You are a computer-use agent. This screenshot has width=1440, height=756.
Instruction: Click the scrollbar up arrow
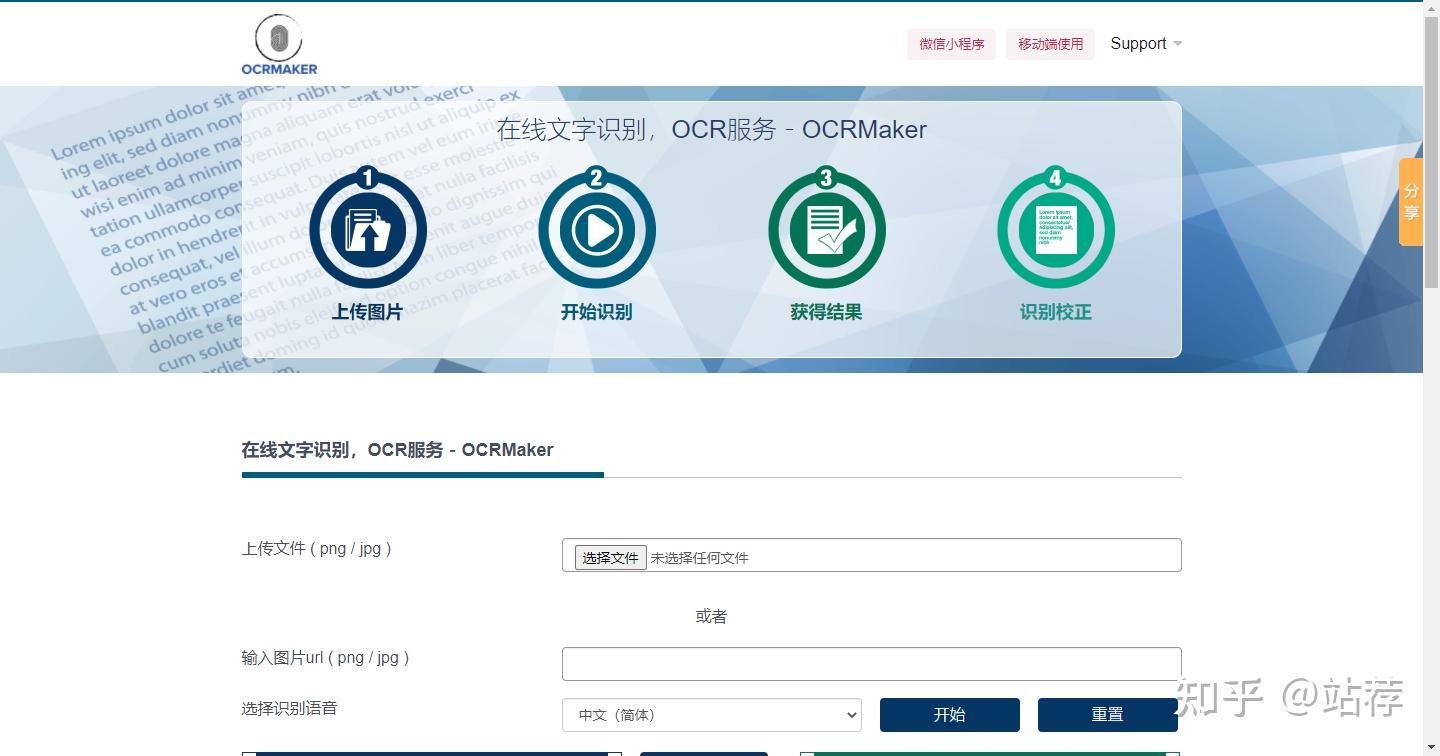click(1431, 8)
